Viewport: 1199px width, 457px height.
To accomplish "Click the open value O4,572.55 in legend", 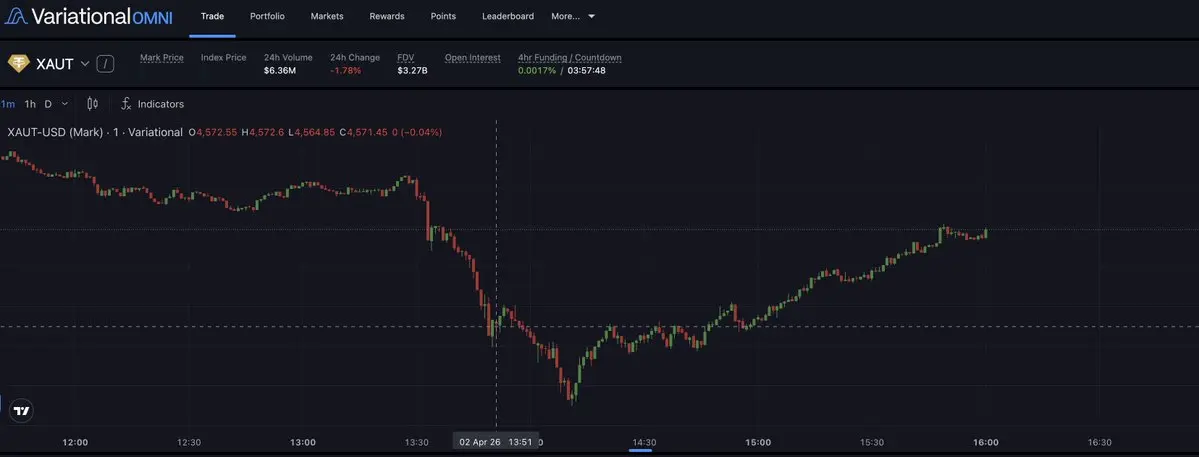I will 213,132.
